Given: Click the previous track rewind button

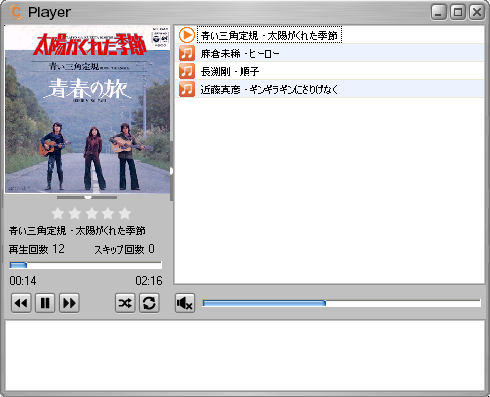Looking at the screenshot, I should tap(21, 303).
